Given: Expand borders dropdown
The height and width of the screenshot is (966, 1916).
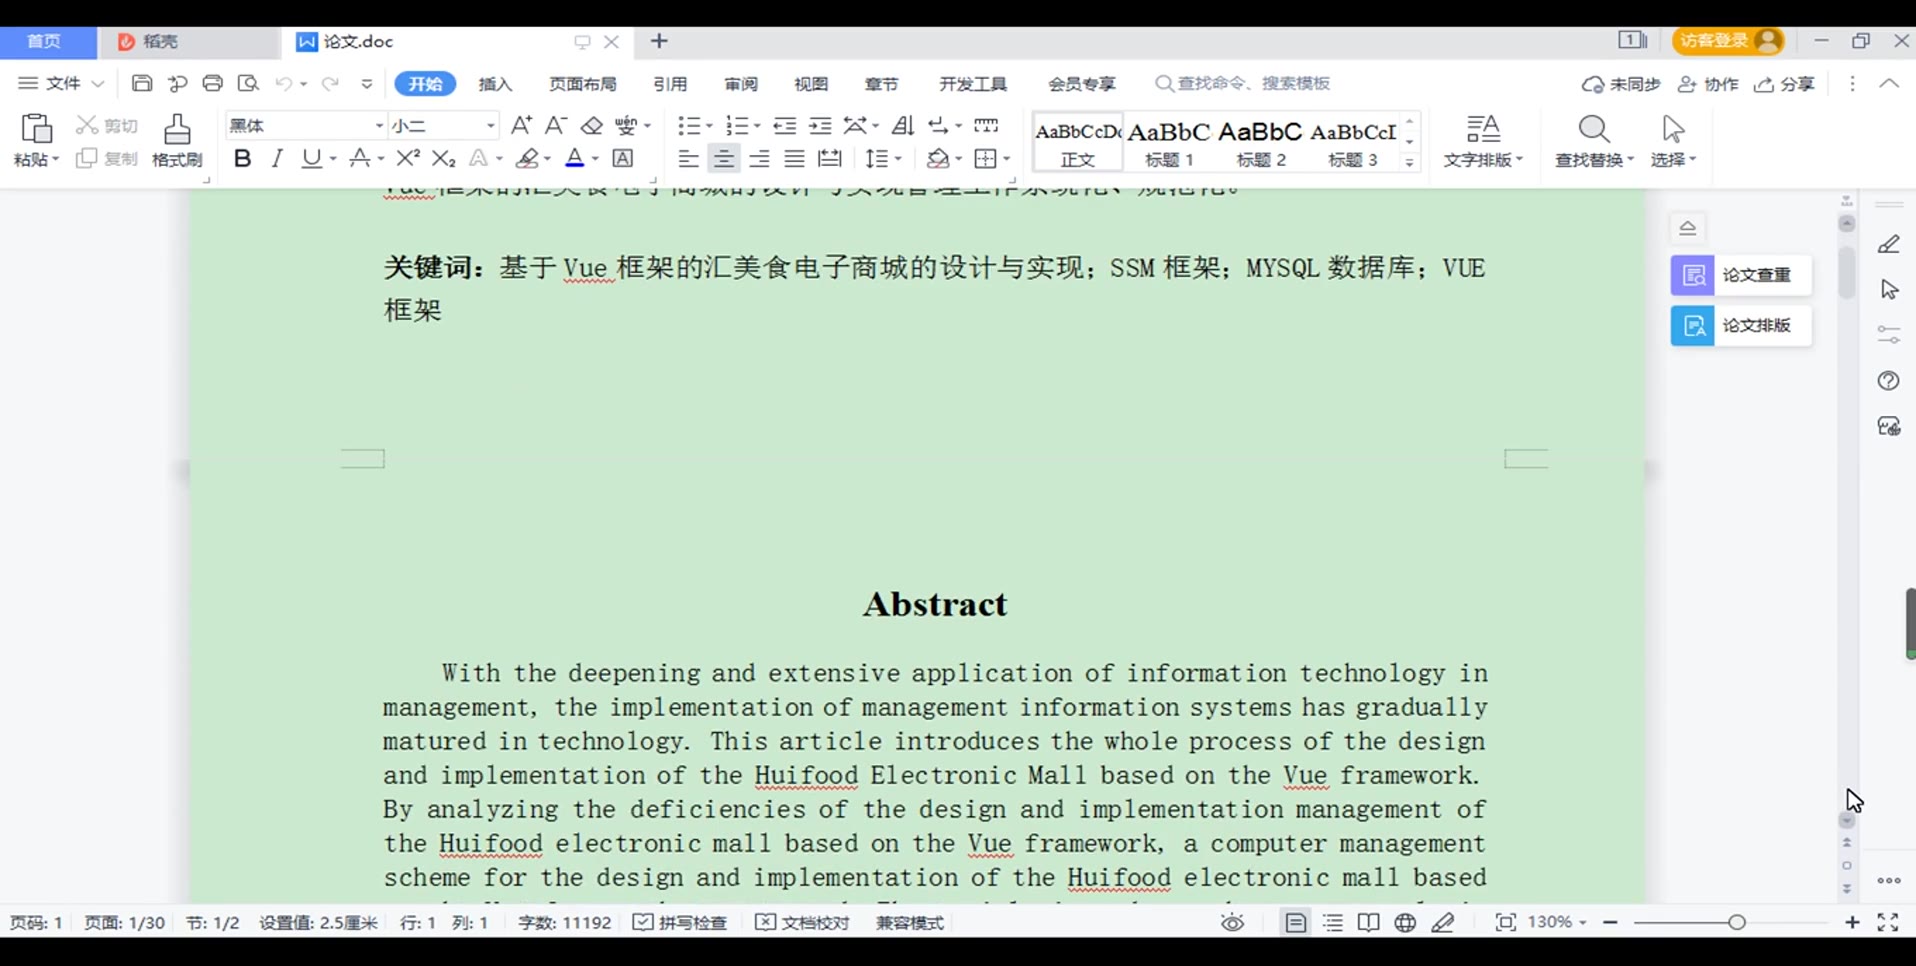Looking at the screenshot, I should point(1006,159).
